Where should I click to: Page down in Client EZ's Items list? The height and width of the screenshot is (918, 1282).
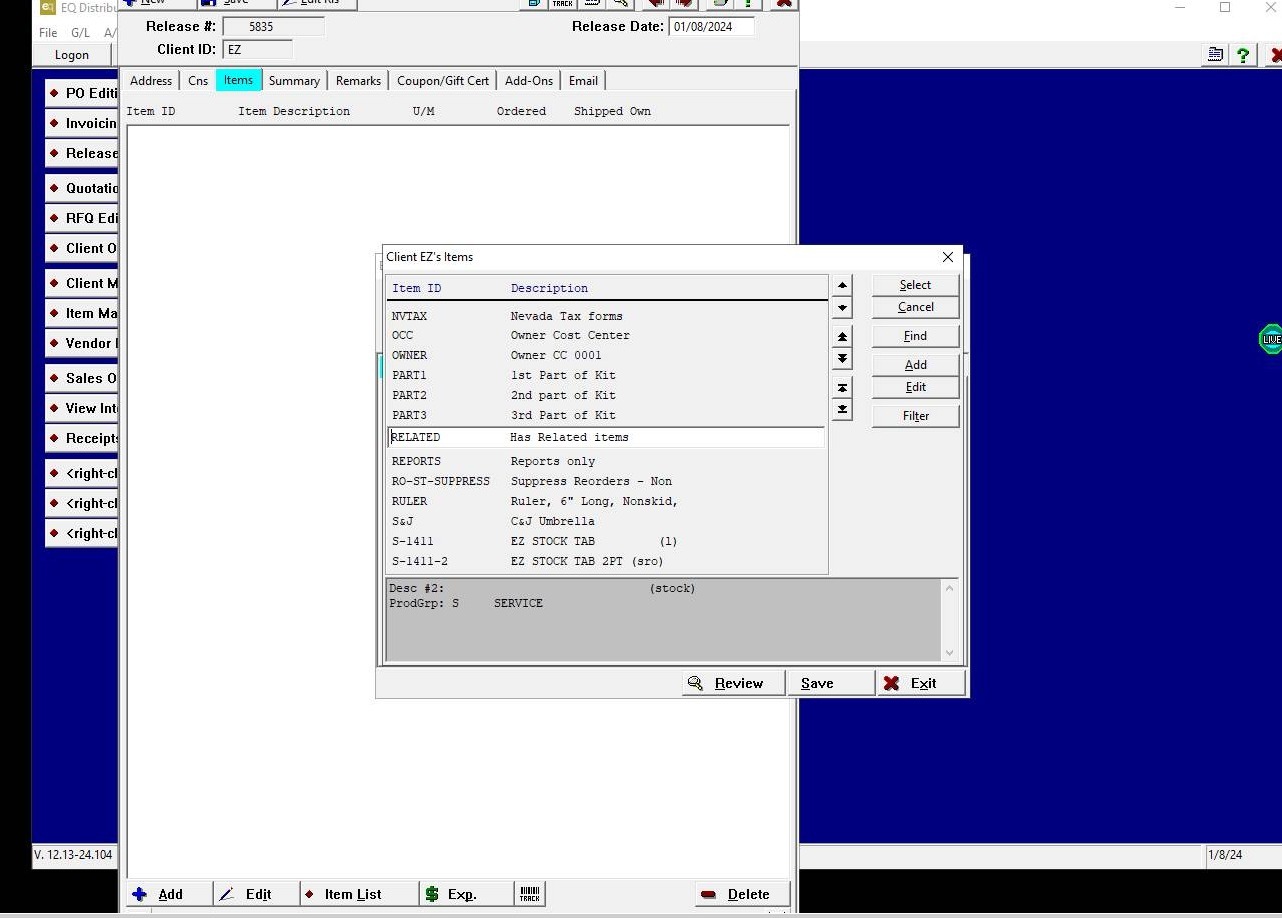tap(842, 358)
